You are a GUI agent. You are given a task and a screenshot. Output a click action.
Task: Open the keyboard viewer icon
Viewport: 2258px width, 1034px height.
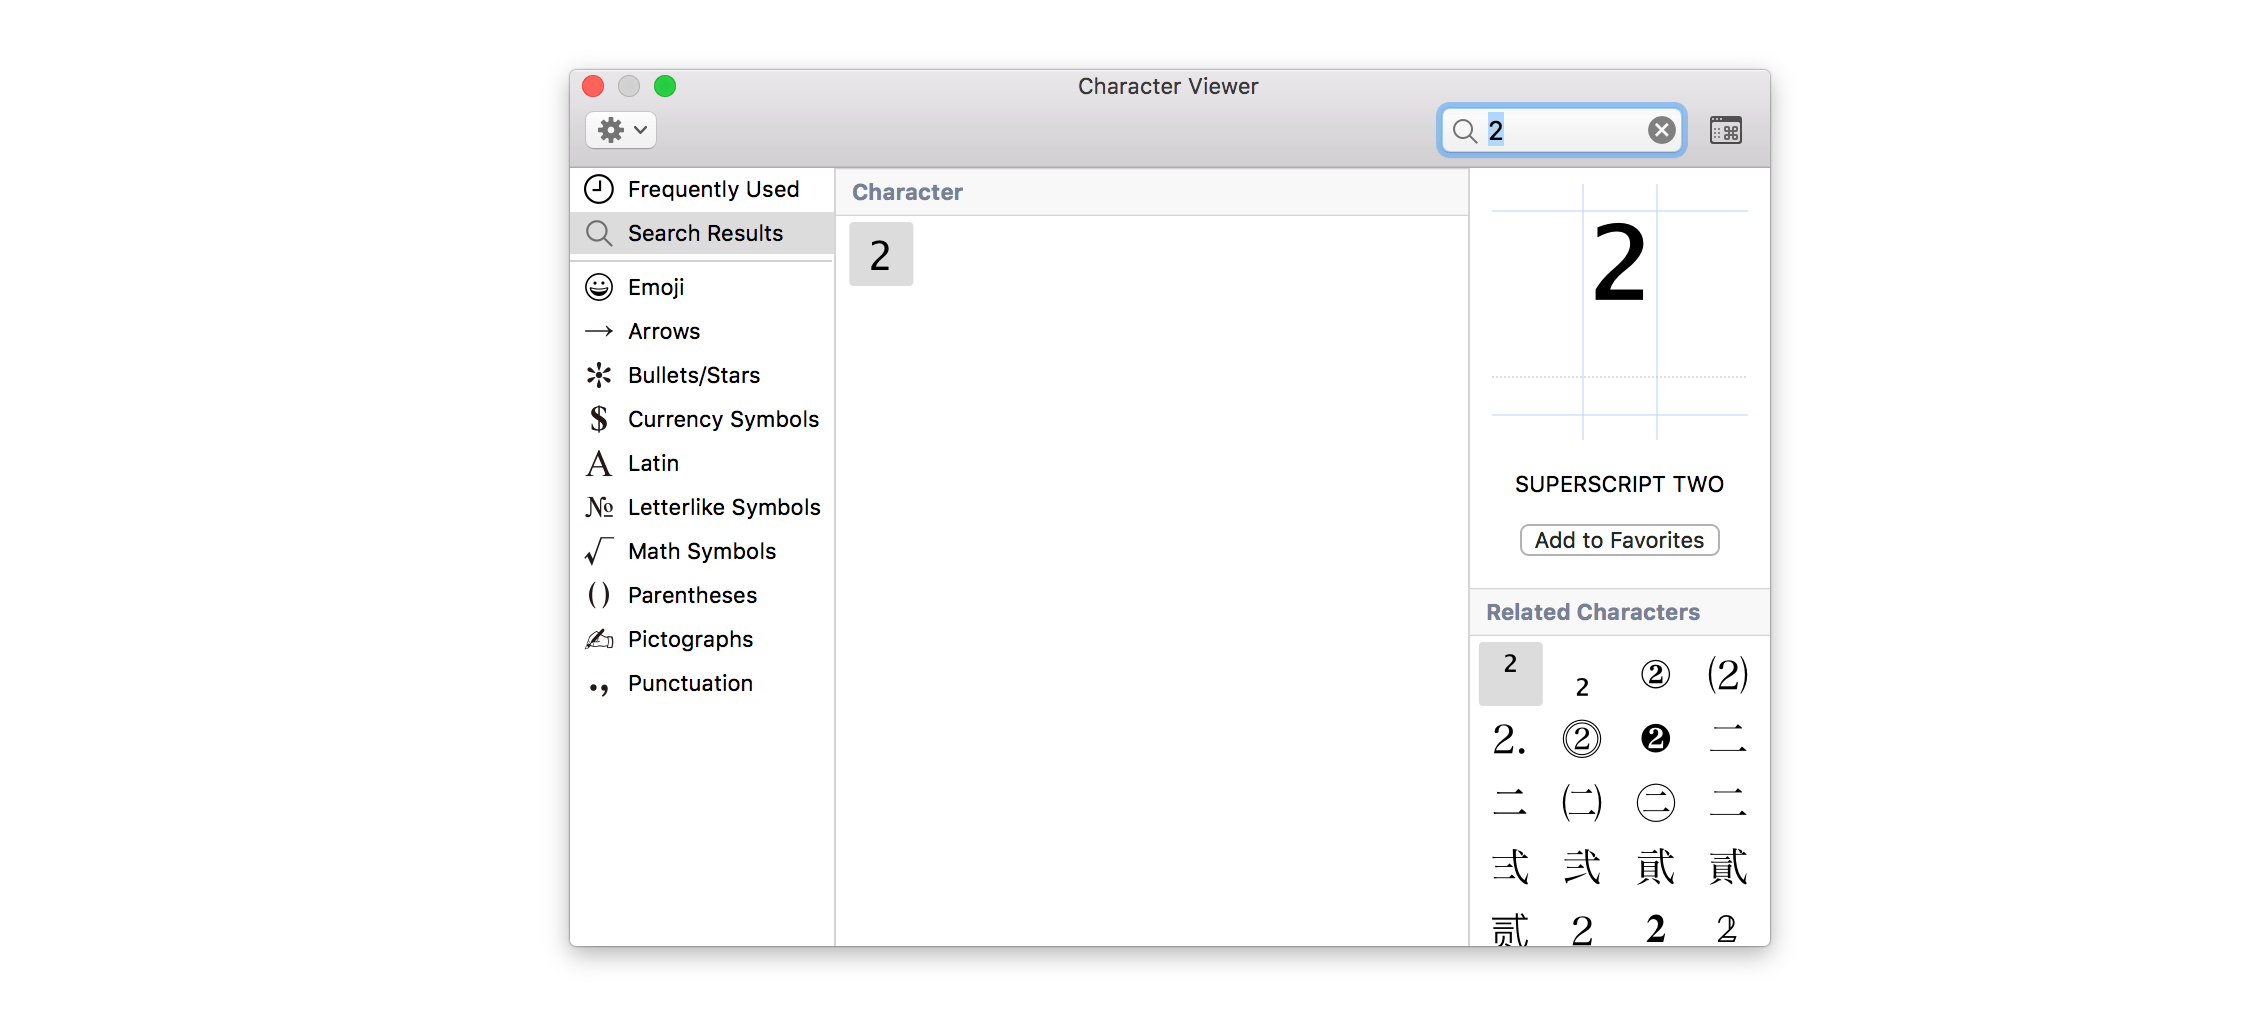pos(1725,130)
